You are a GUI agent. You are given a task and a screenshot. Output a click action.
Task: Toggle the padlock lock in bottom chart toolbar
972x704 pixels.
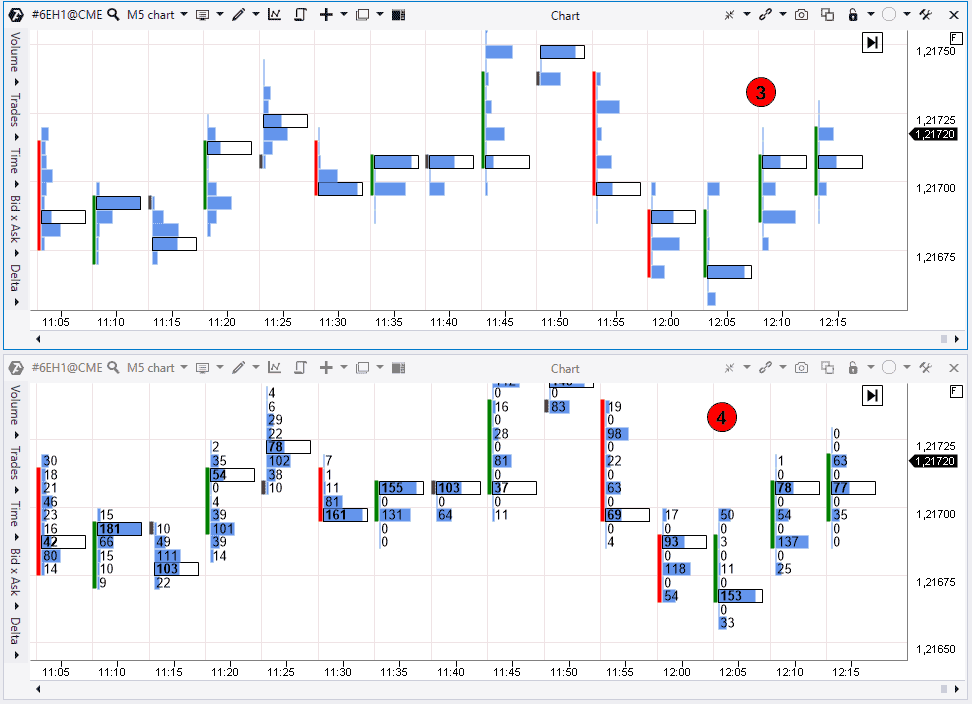click(x=853, y=368)
